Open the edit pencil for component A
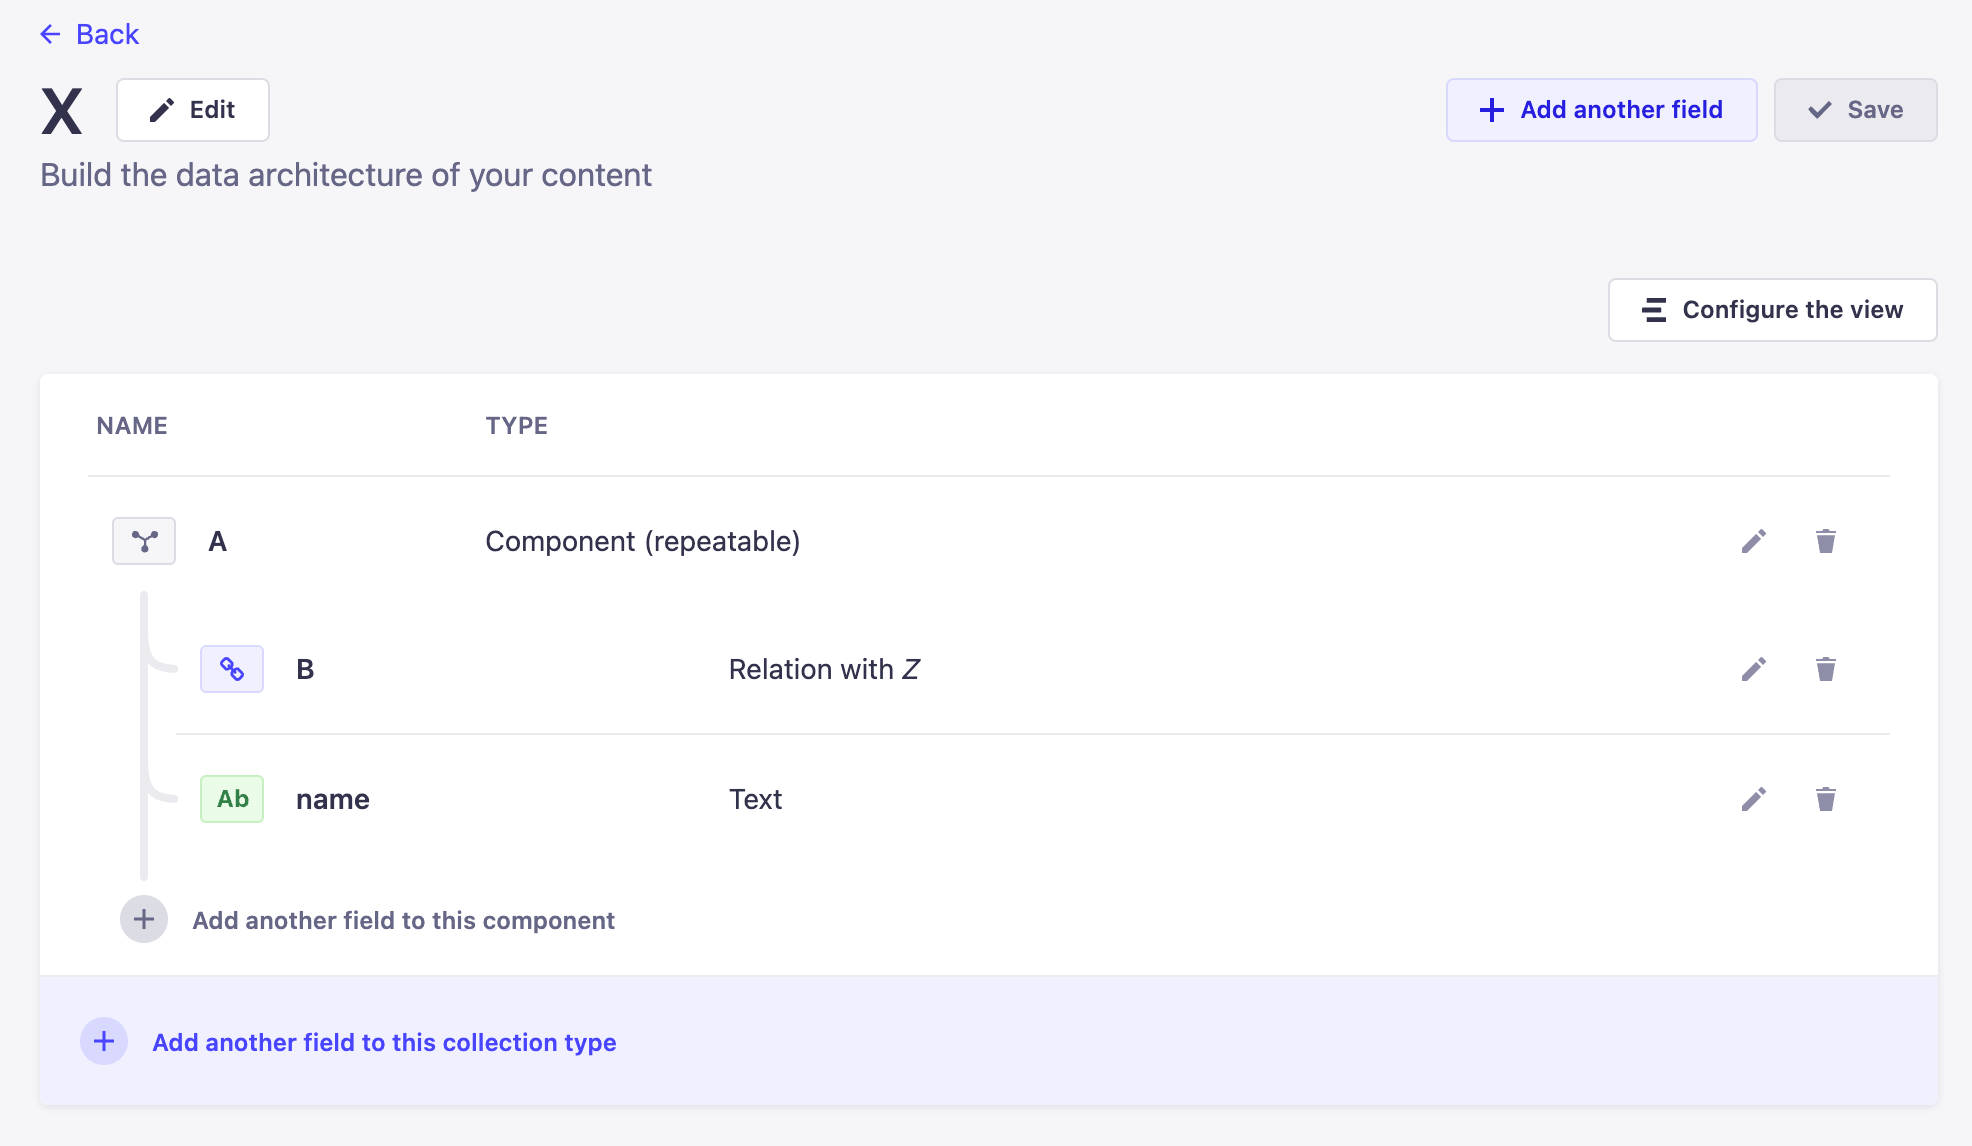Image resolution: width=1972 pixels, height=1146 pixels. click(1753, 541)
